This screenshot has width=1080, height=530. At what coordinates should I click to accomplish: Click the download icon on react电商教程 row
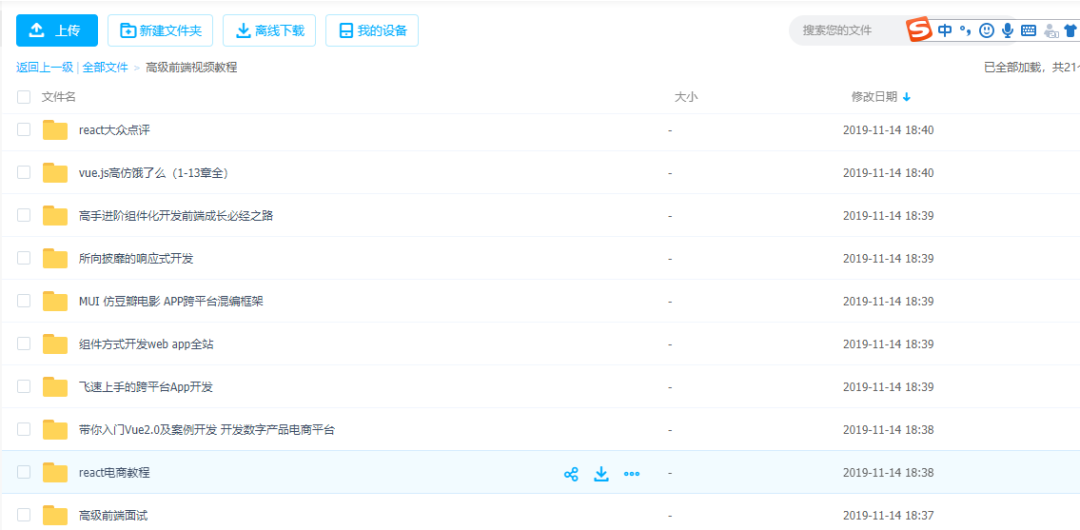coord(601,474)
